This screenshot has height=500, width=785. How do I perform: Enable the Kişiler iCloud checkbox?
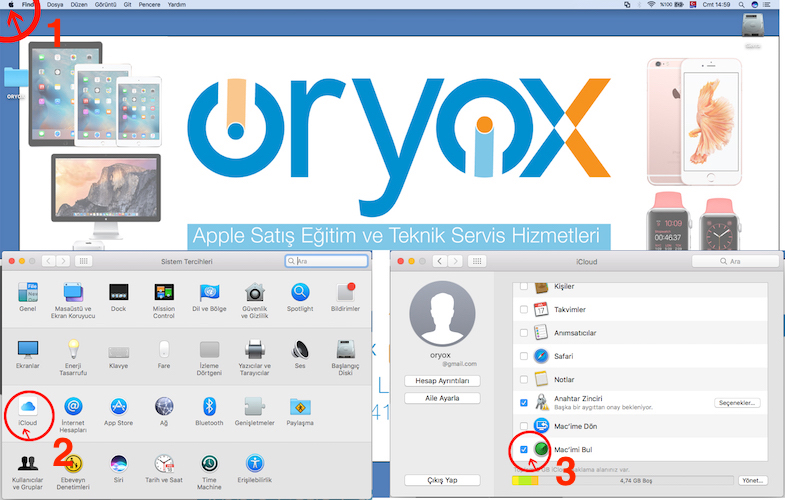coord(524,286)
